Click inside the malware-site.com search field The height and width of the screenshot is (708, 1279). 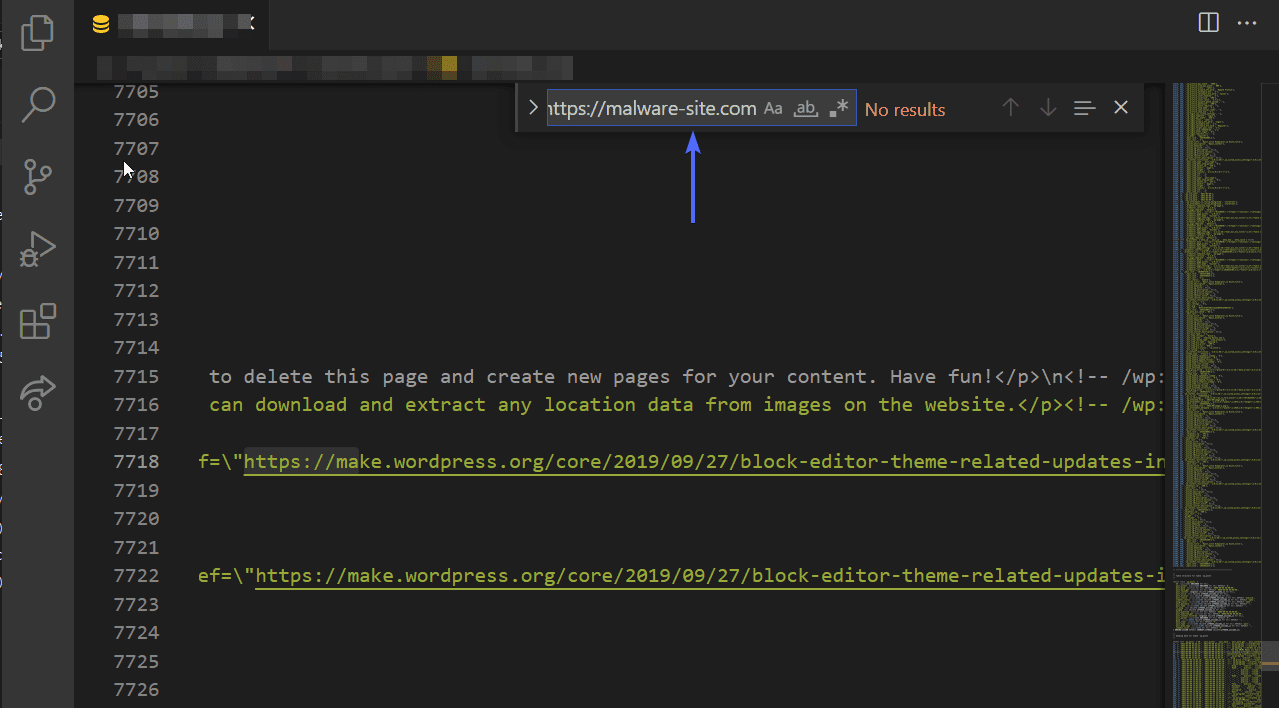pyautogui.click(x=650, y=108)
